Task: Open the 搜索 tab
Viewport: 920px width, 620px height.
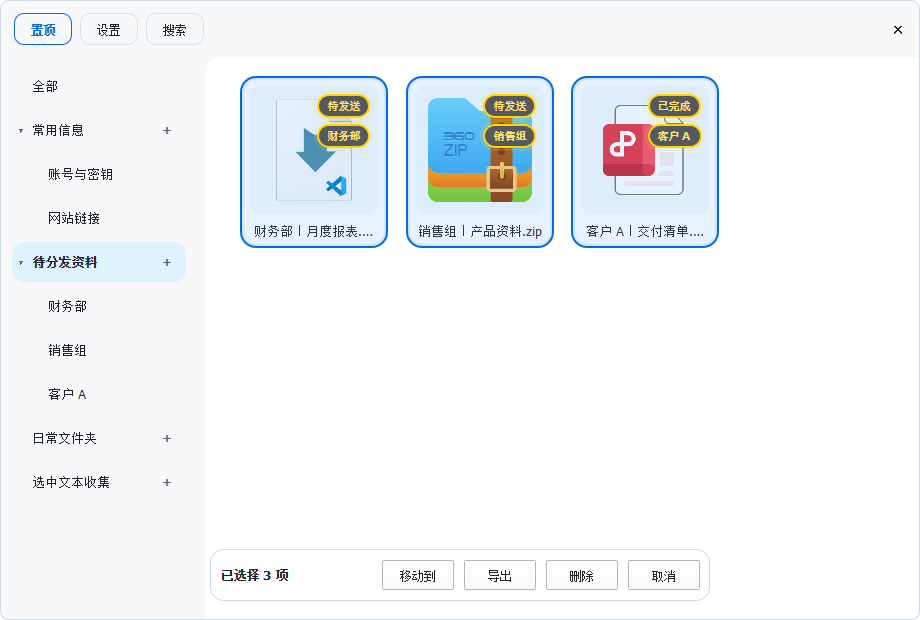Action: [x=174, y=29]
